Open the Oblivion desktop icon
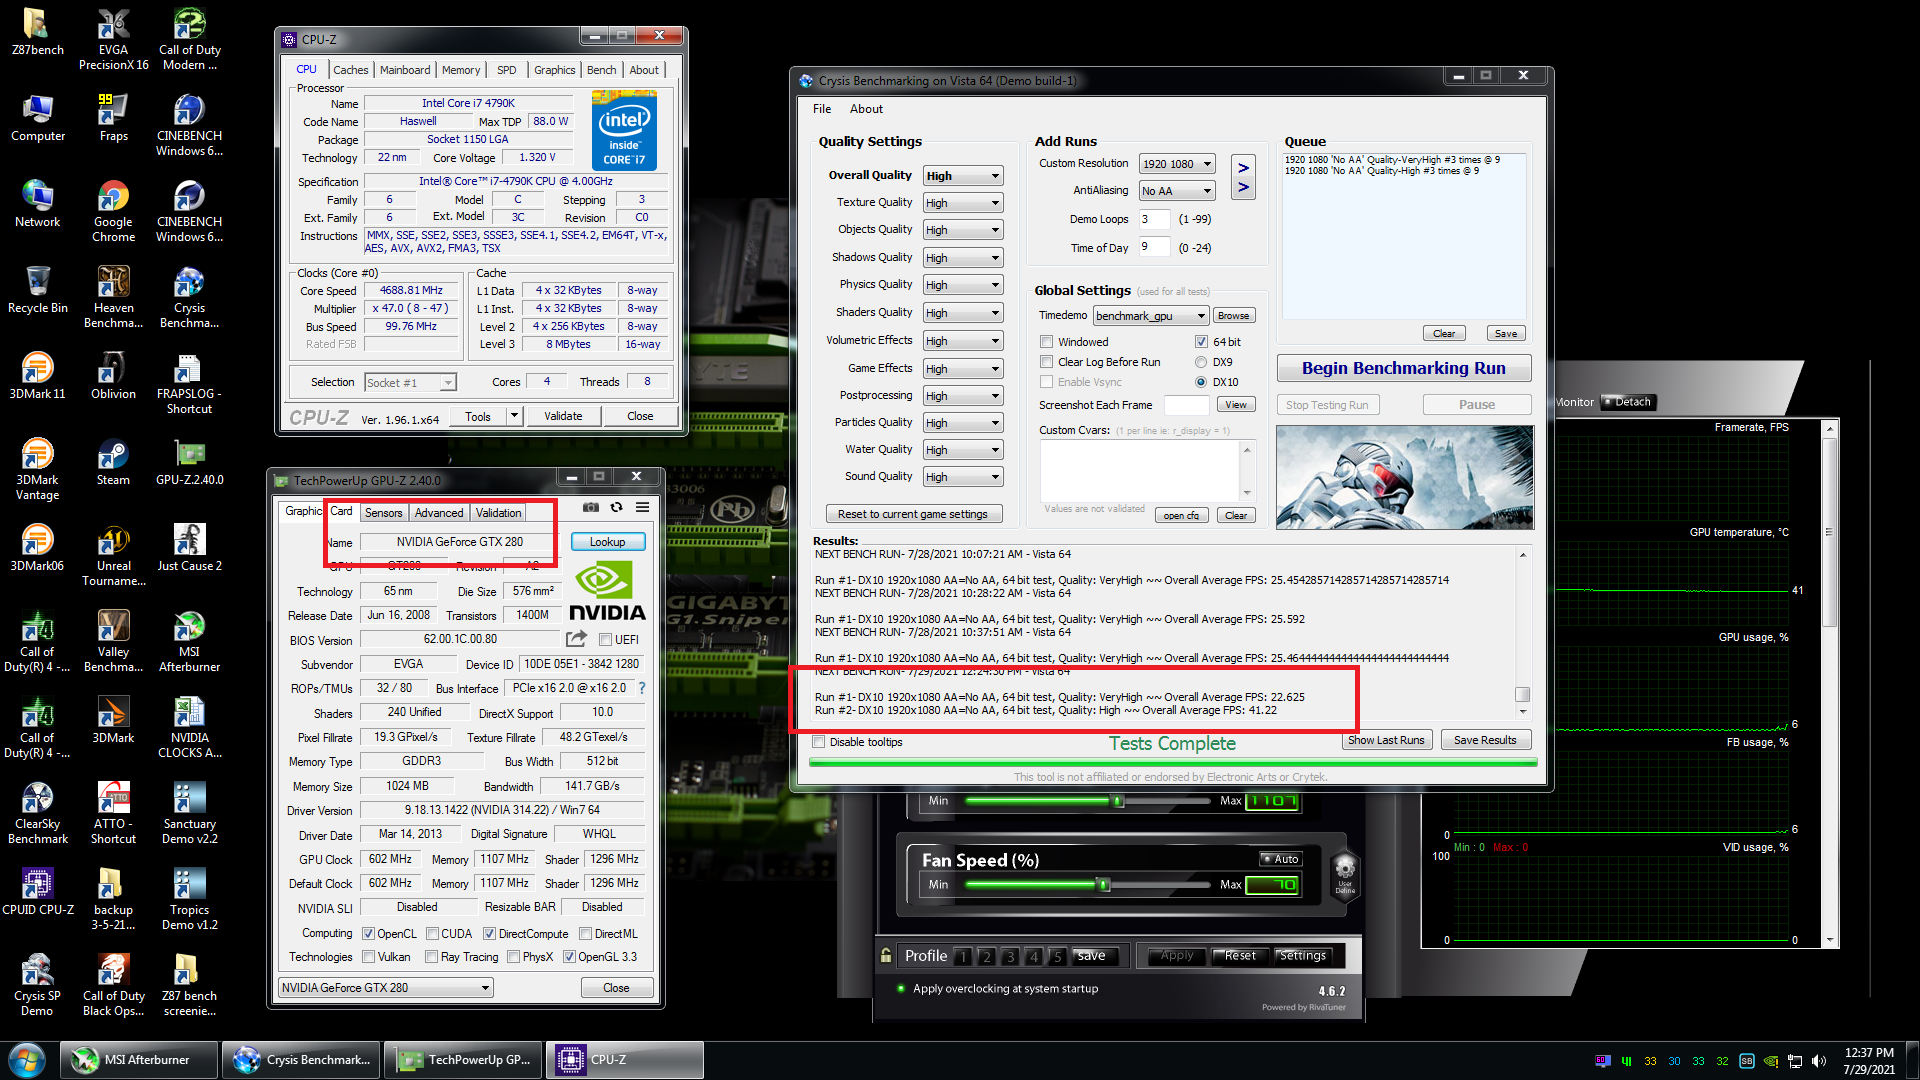 click(x=113, y=376)
